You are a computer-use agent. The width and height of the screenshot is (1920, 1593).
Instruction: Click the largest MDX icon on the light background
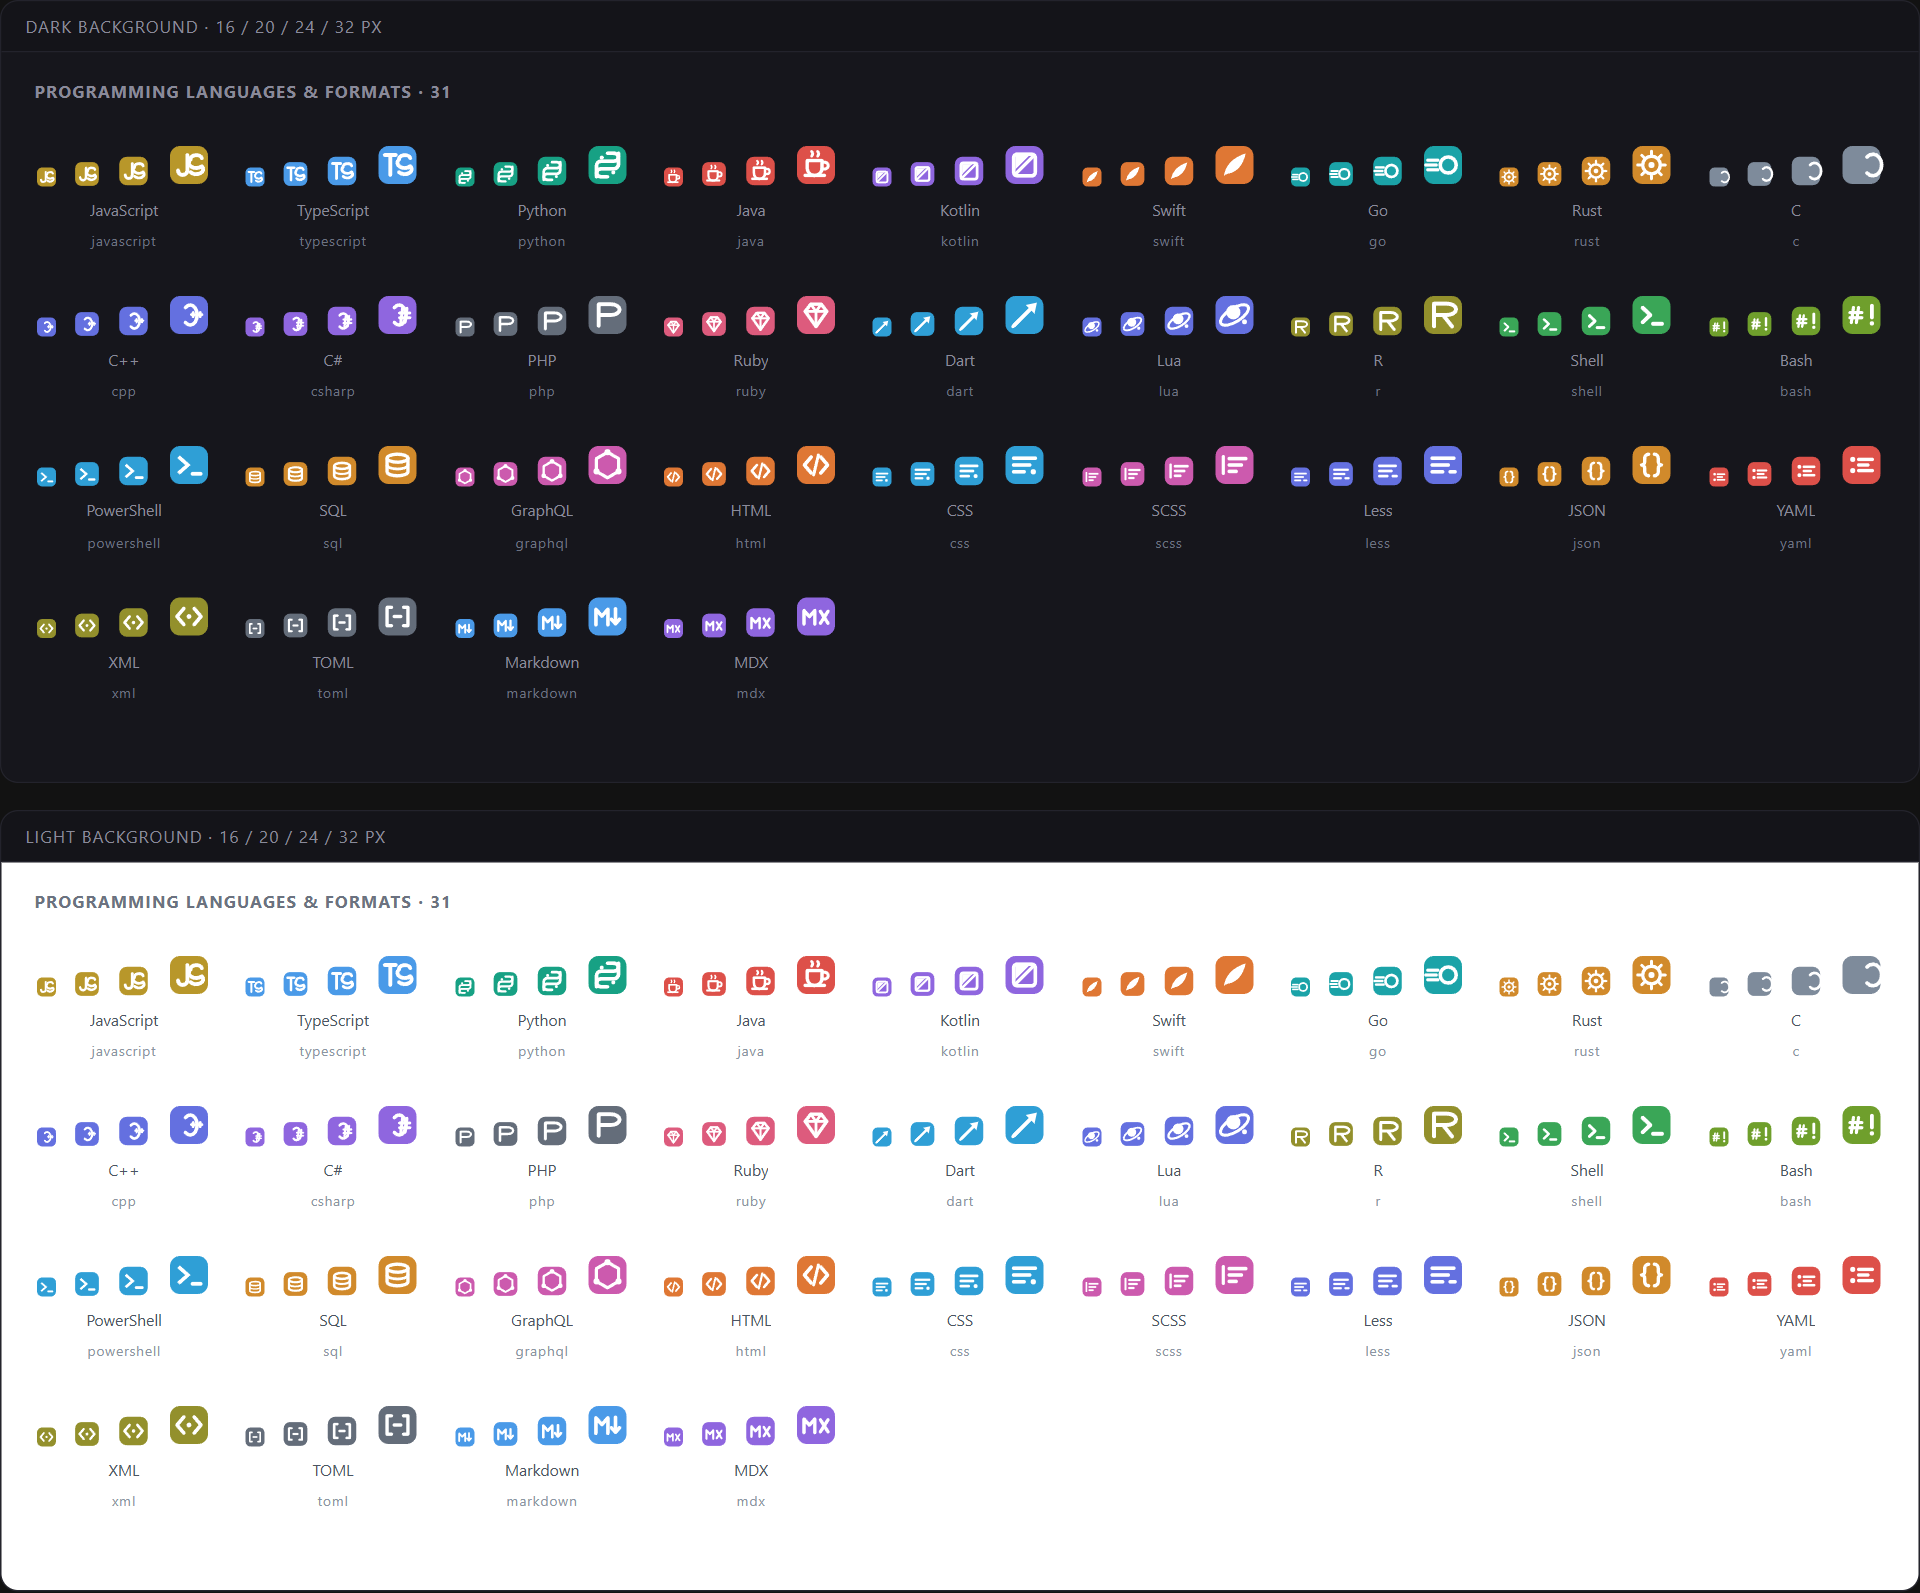pos(816,1425)
